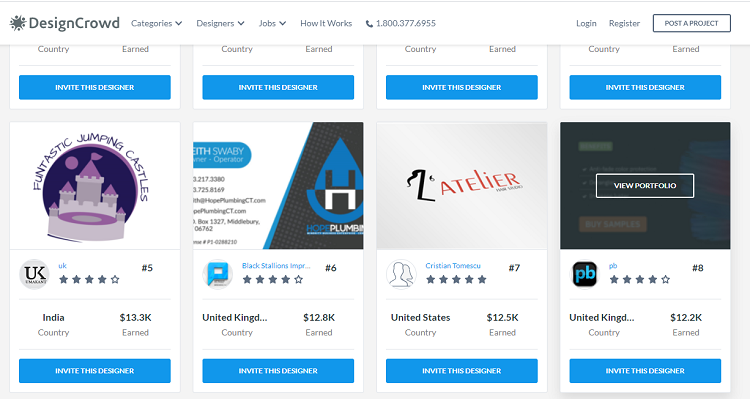Open the Register link

624,23
